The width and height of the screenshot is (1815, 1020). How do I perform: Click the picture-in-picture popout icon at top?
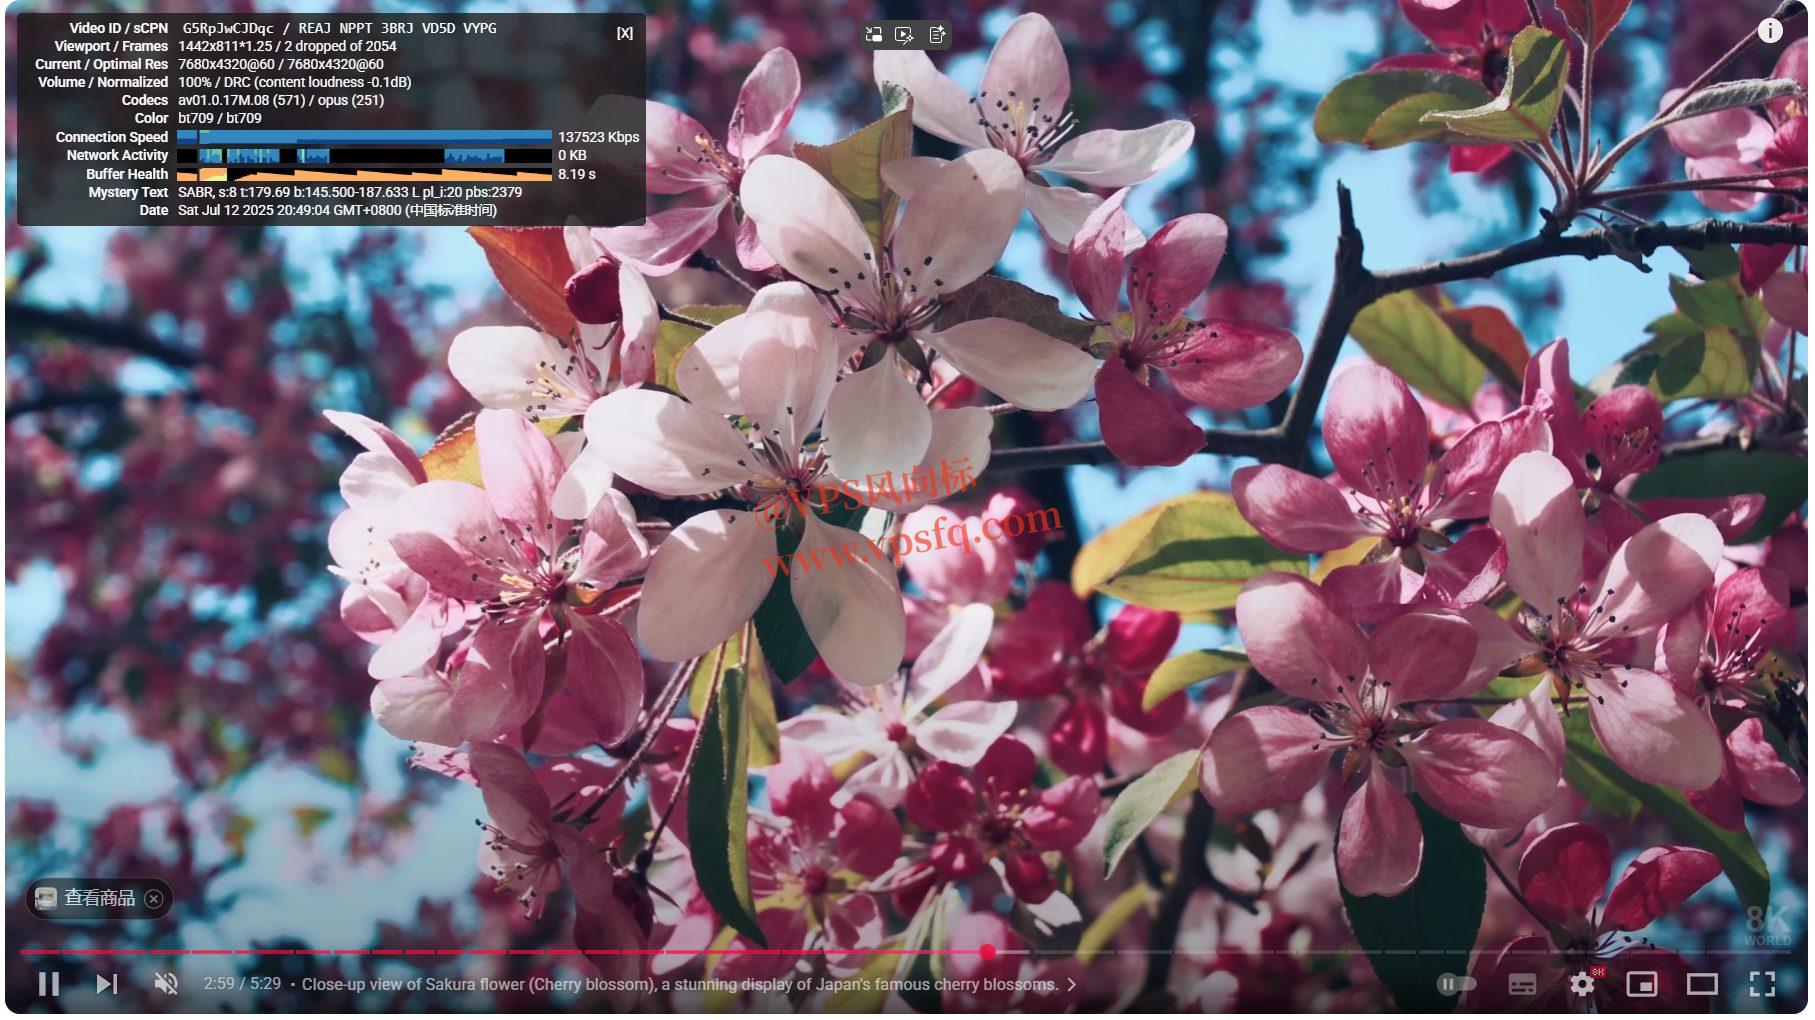874,35
